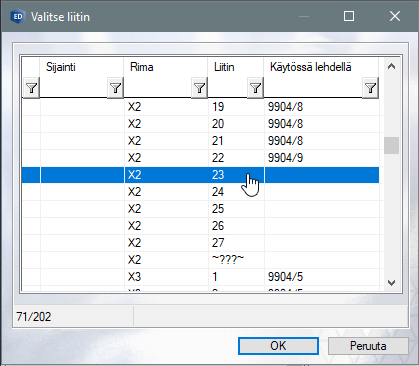Select the row with connector 21
This screenshot has height=366, width=419.
201,141
